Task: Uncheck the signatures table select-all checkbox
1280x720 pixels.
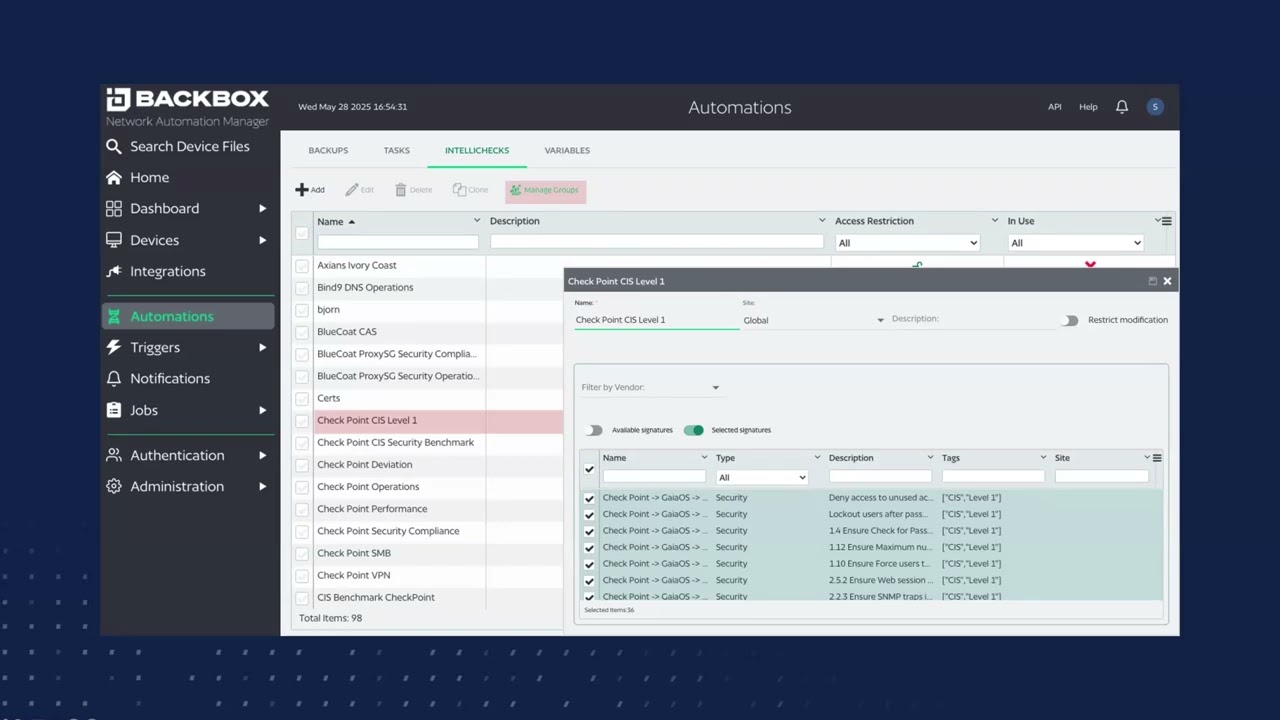Action: (x=589, y=469)
